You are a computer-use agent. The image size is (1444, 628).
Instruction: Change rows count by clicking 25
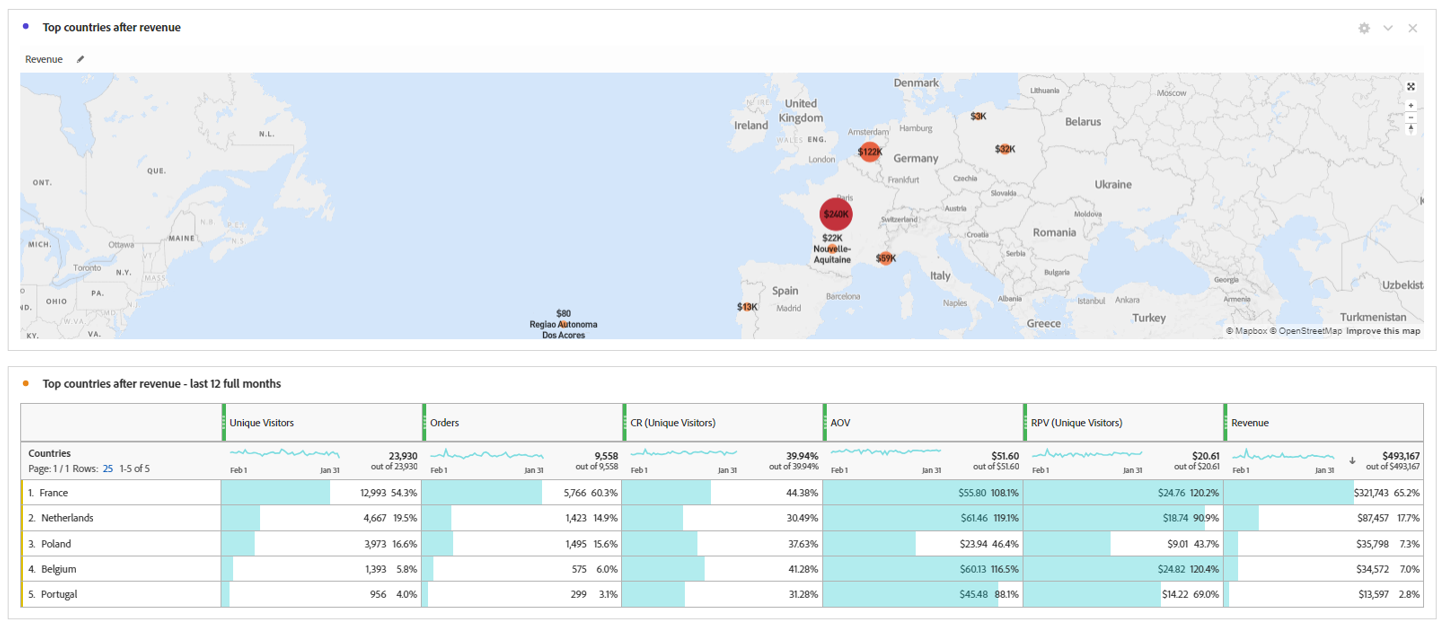click(106, 467)
